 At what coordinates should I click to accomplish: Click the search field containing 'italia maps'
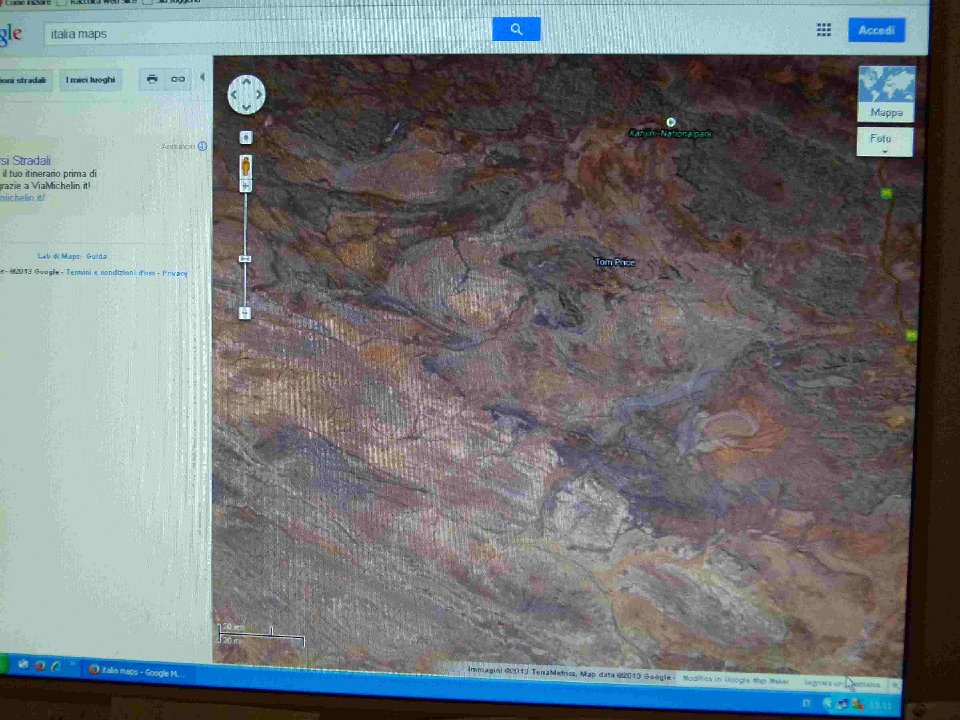268,33
